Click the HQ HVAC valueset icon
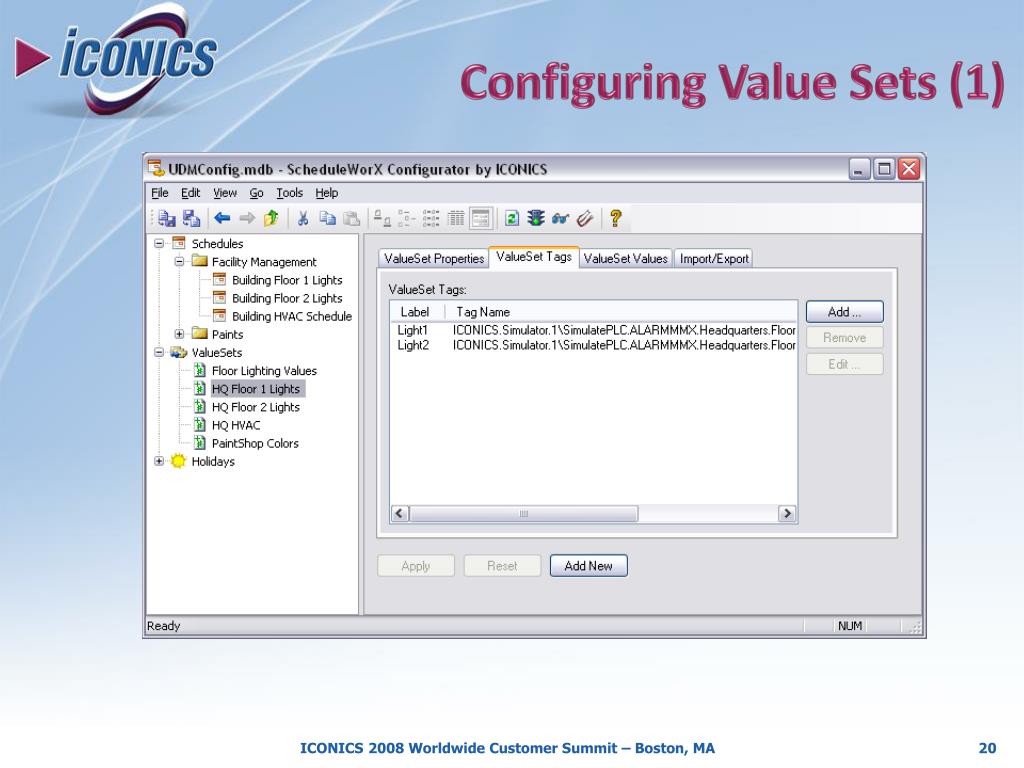The height and width of the screenshot is (768, 1024). pyautogui.click(x=200, y=425)
